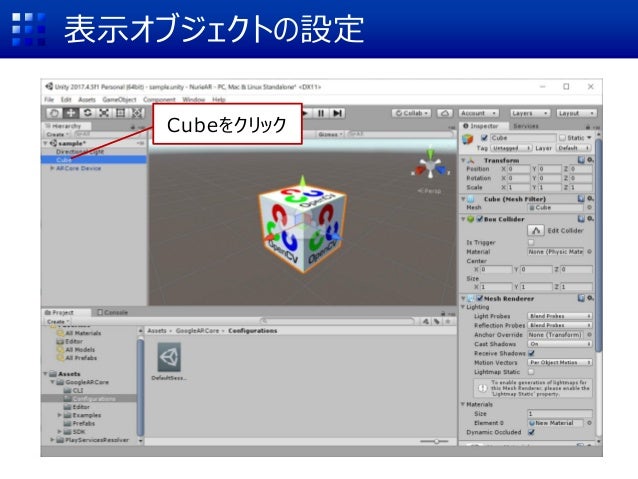Viewport: 638px width, 479px height.
Task: Open Transform component help icon
Action: tap(581, 160)
